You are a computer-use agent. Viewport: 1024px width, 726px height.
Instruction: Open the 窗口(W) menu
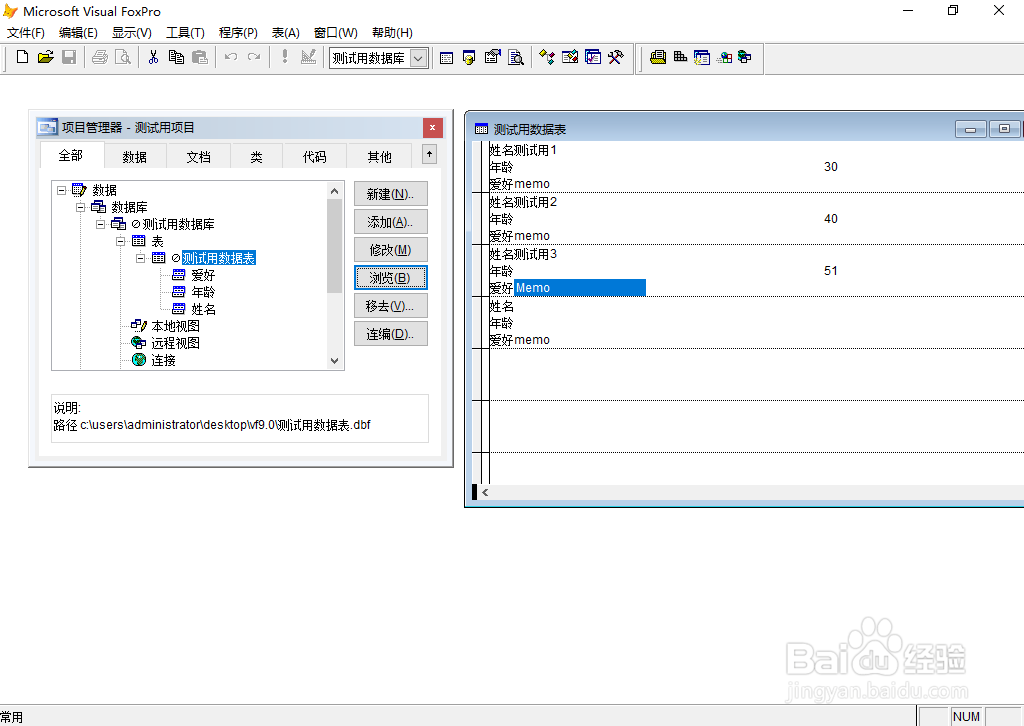click(x=336, y=33)
